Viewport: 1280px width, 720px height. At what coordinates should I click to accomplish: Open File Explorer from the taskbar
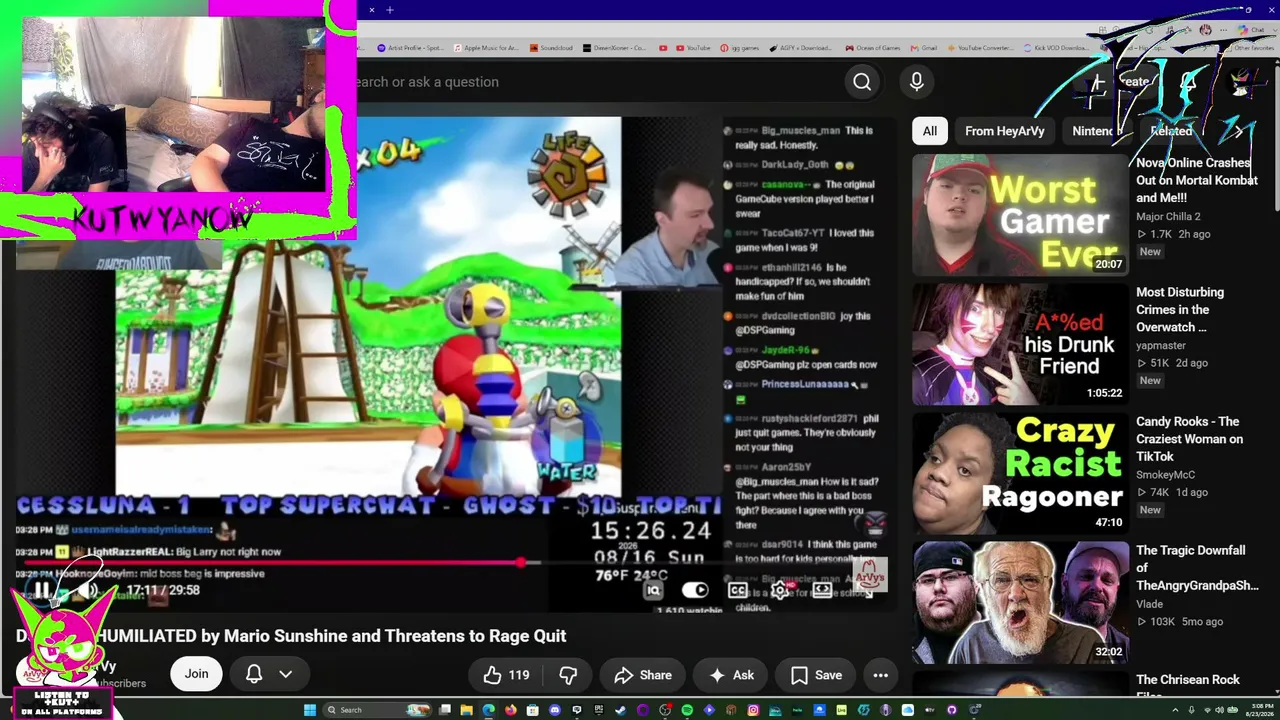coord(466,710)
